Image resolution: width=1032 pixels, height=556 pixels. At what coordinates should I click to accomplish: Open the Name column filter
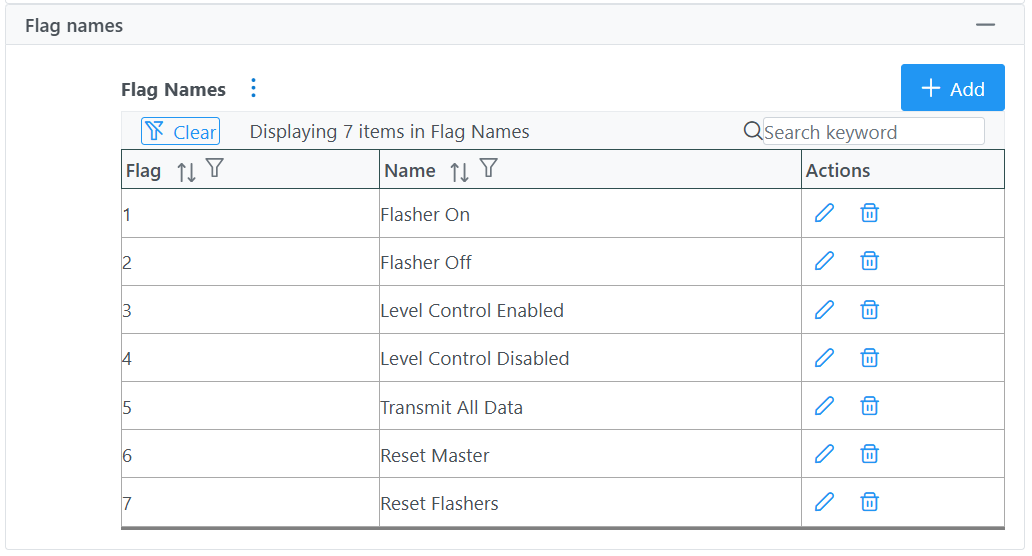click(488, 168)
